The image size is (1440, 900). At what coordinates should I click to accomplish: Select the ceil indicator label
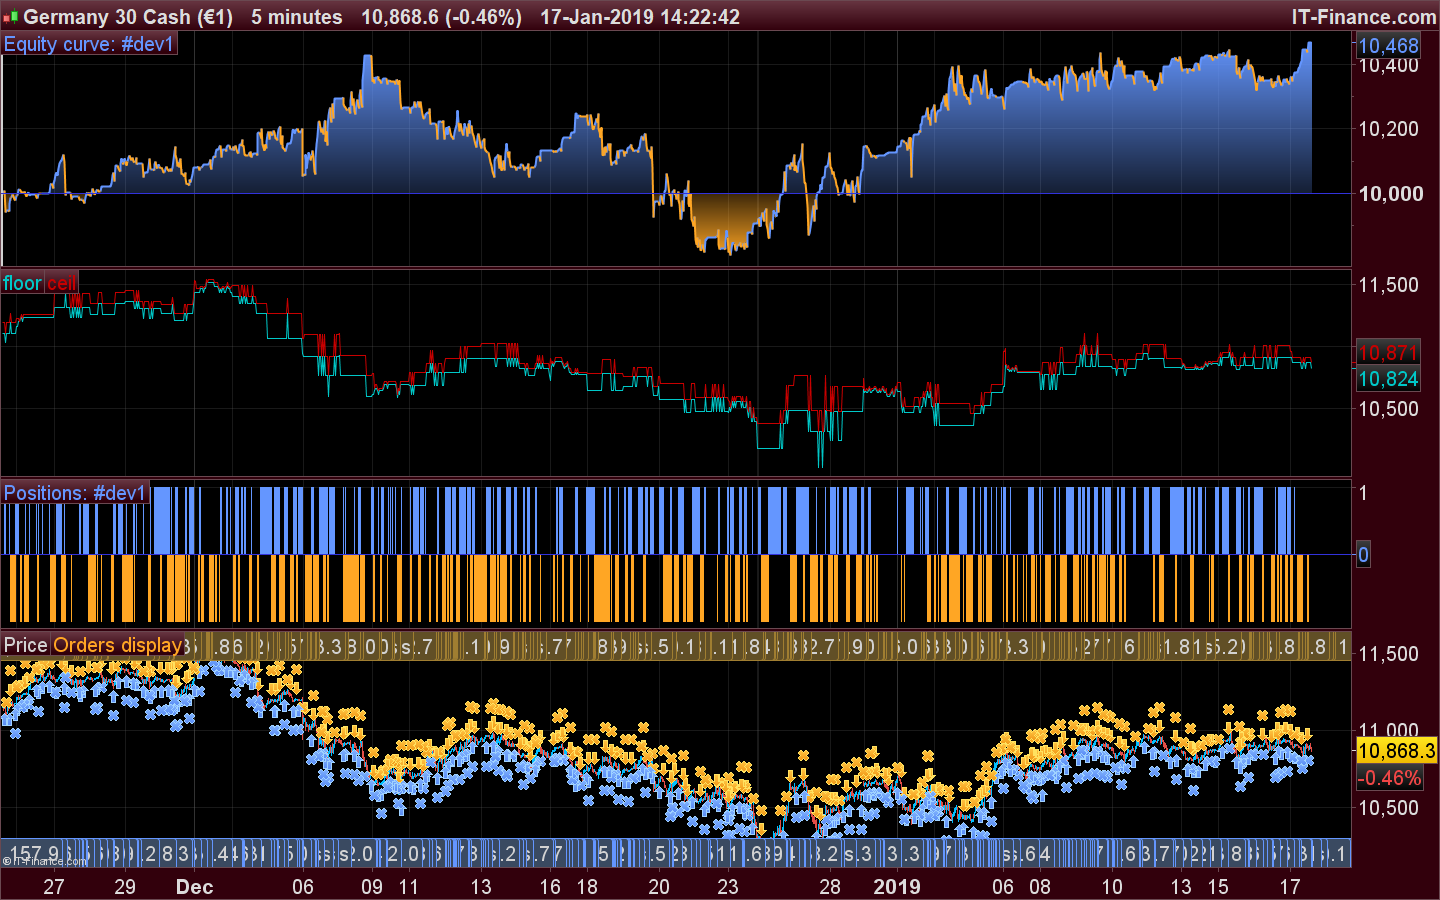point(61,283)
